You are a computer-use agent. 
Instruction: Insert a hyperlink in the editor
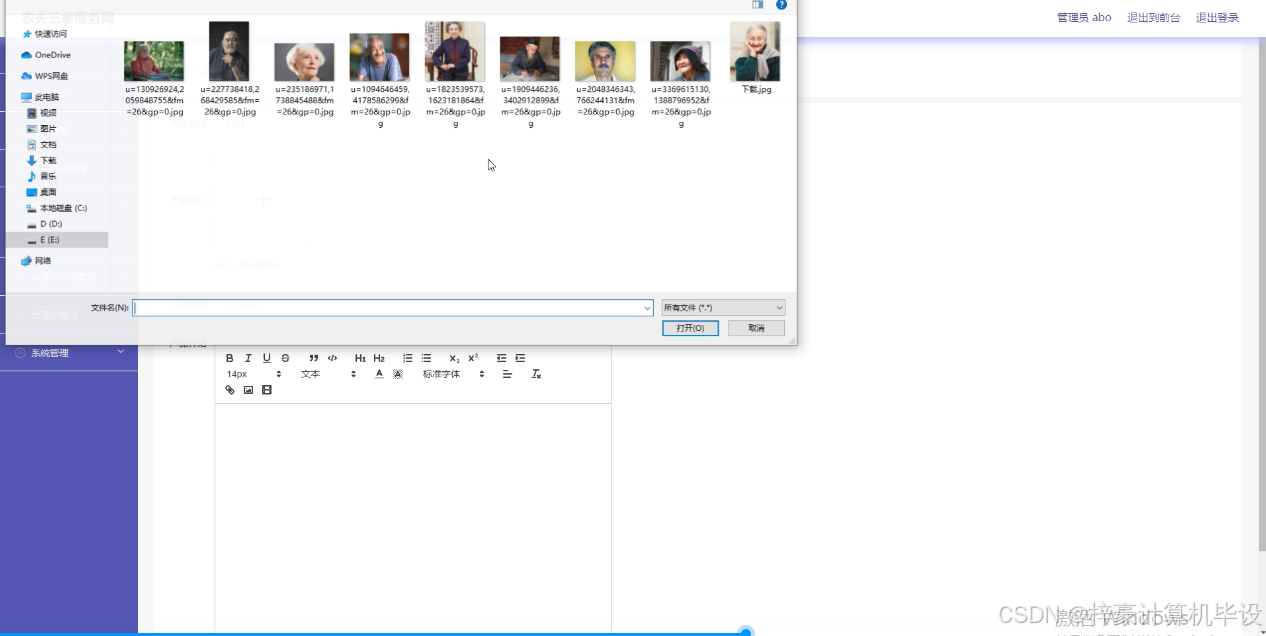click(229, 390)
